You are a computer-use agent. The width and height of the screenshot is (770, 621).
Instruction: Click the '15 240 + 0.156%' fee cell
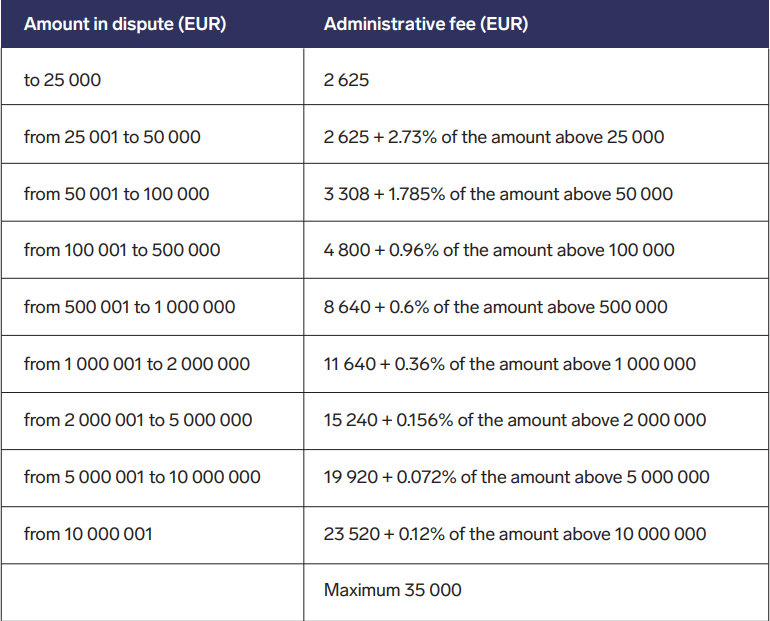pyautogui.click(x=536, y=421)
